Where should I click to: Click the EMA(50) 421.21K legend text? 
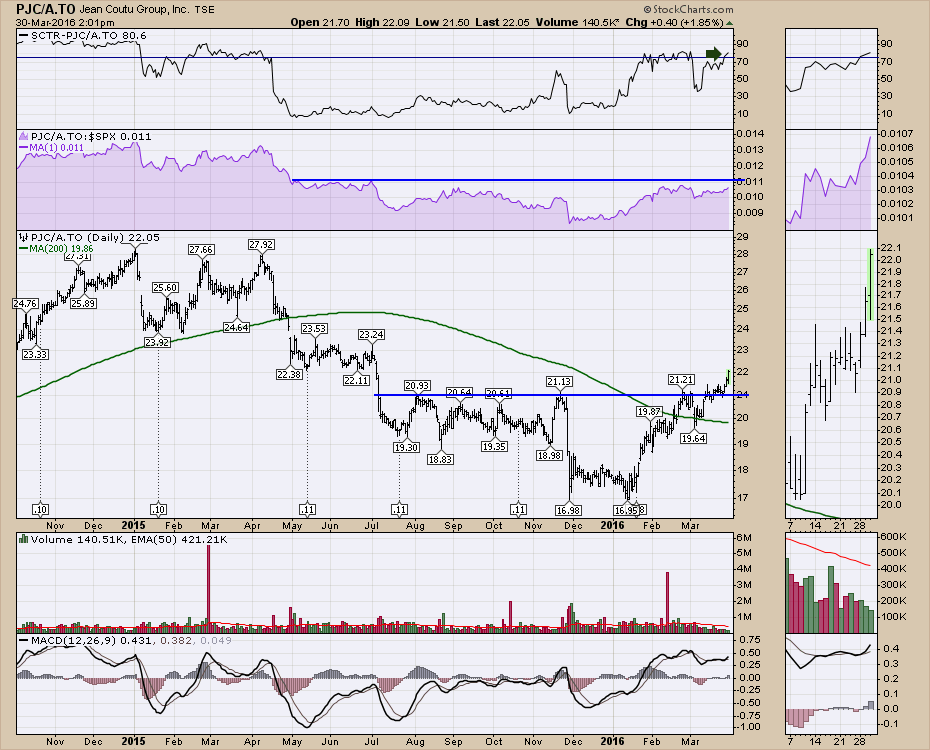pos(181,540)
